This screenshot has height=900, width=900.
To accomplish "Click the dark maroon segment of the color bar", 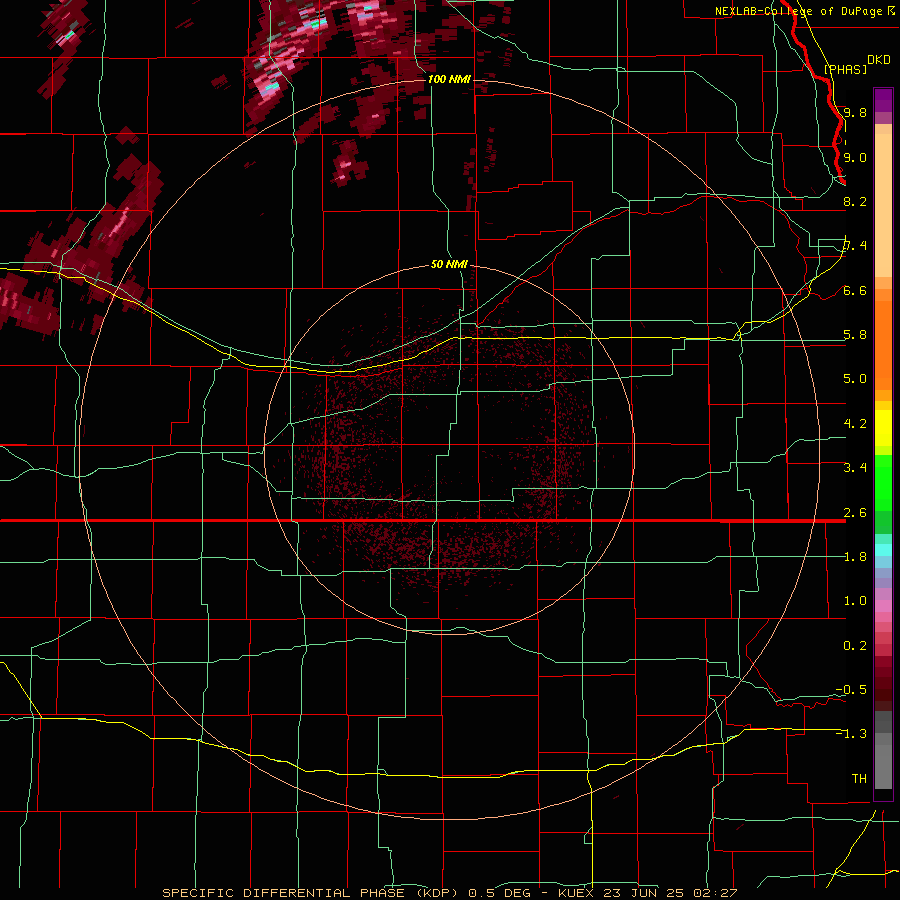I will (883, 683).
